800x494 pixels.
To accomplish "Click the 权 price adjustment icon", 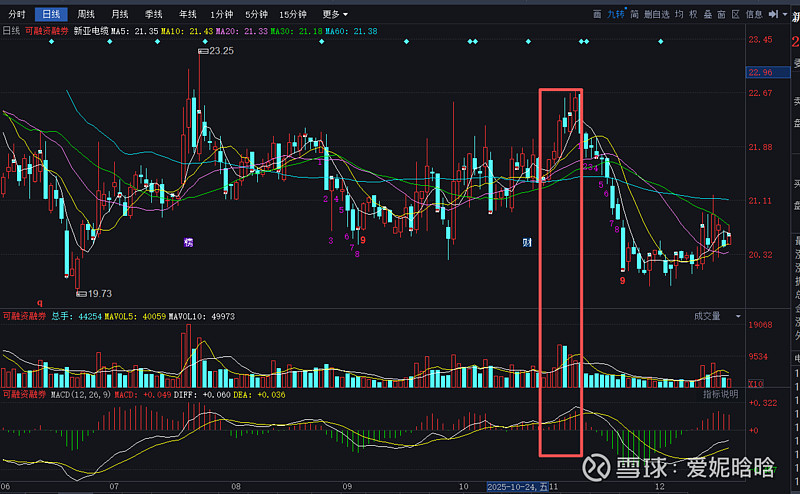I will pyautogui.click(x=693, y=15).
